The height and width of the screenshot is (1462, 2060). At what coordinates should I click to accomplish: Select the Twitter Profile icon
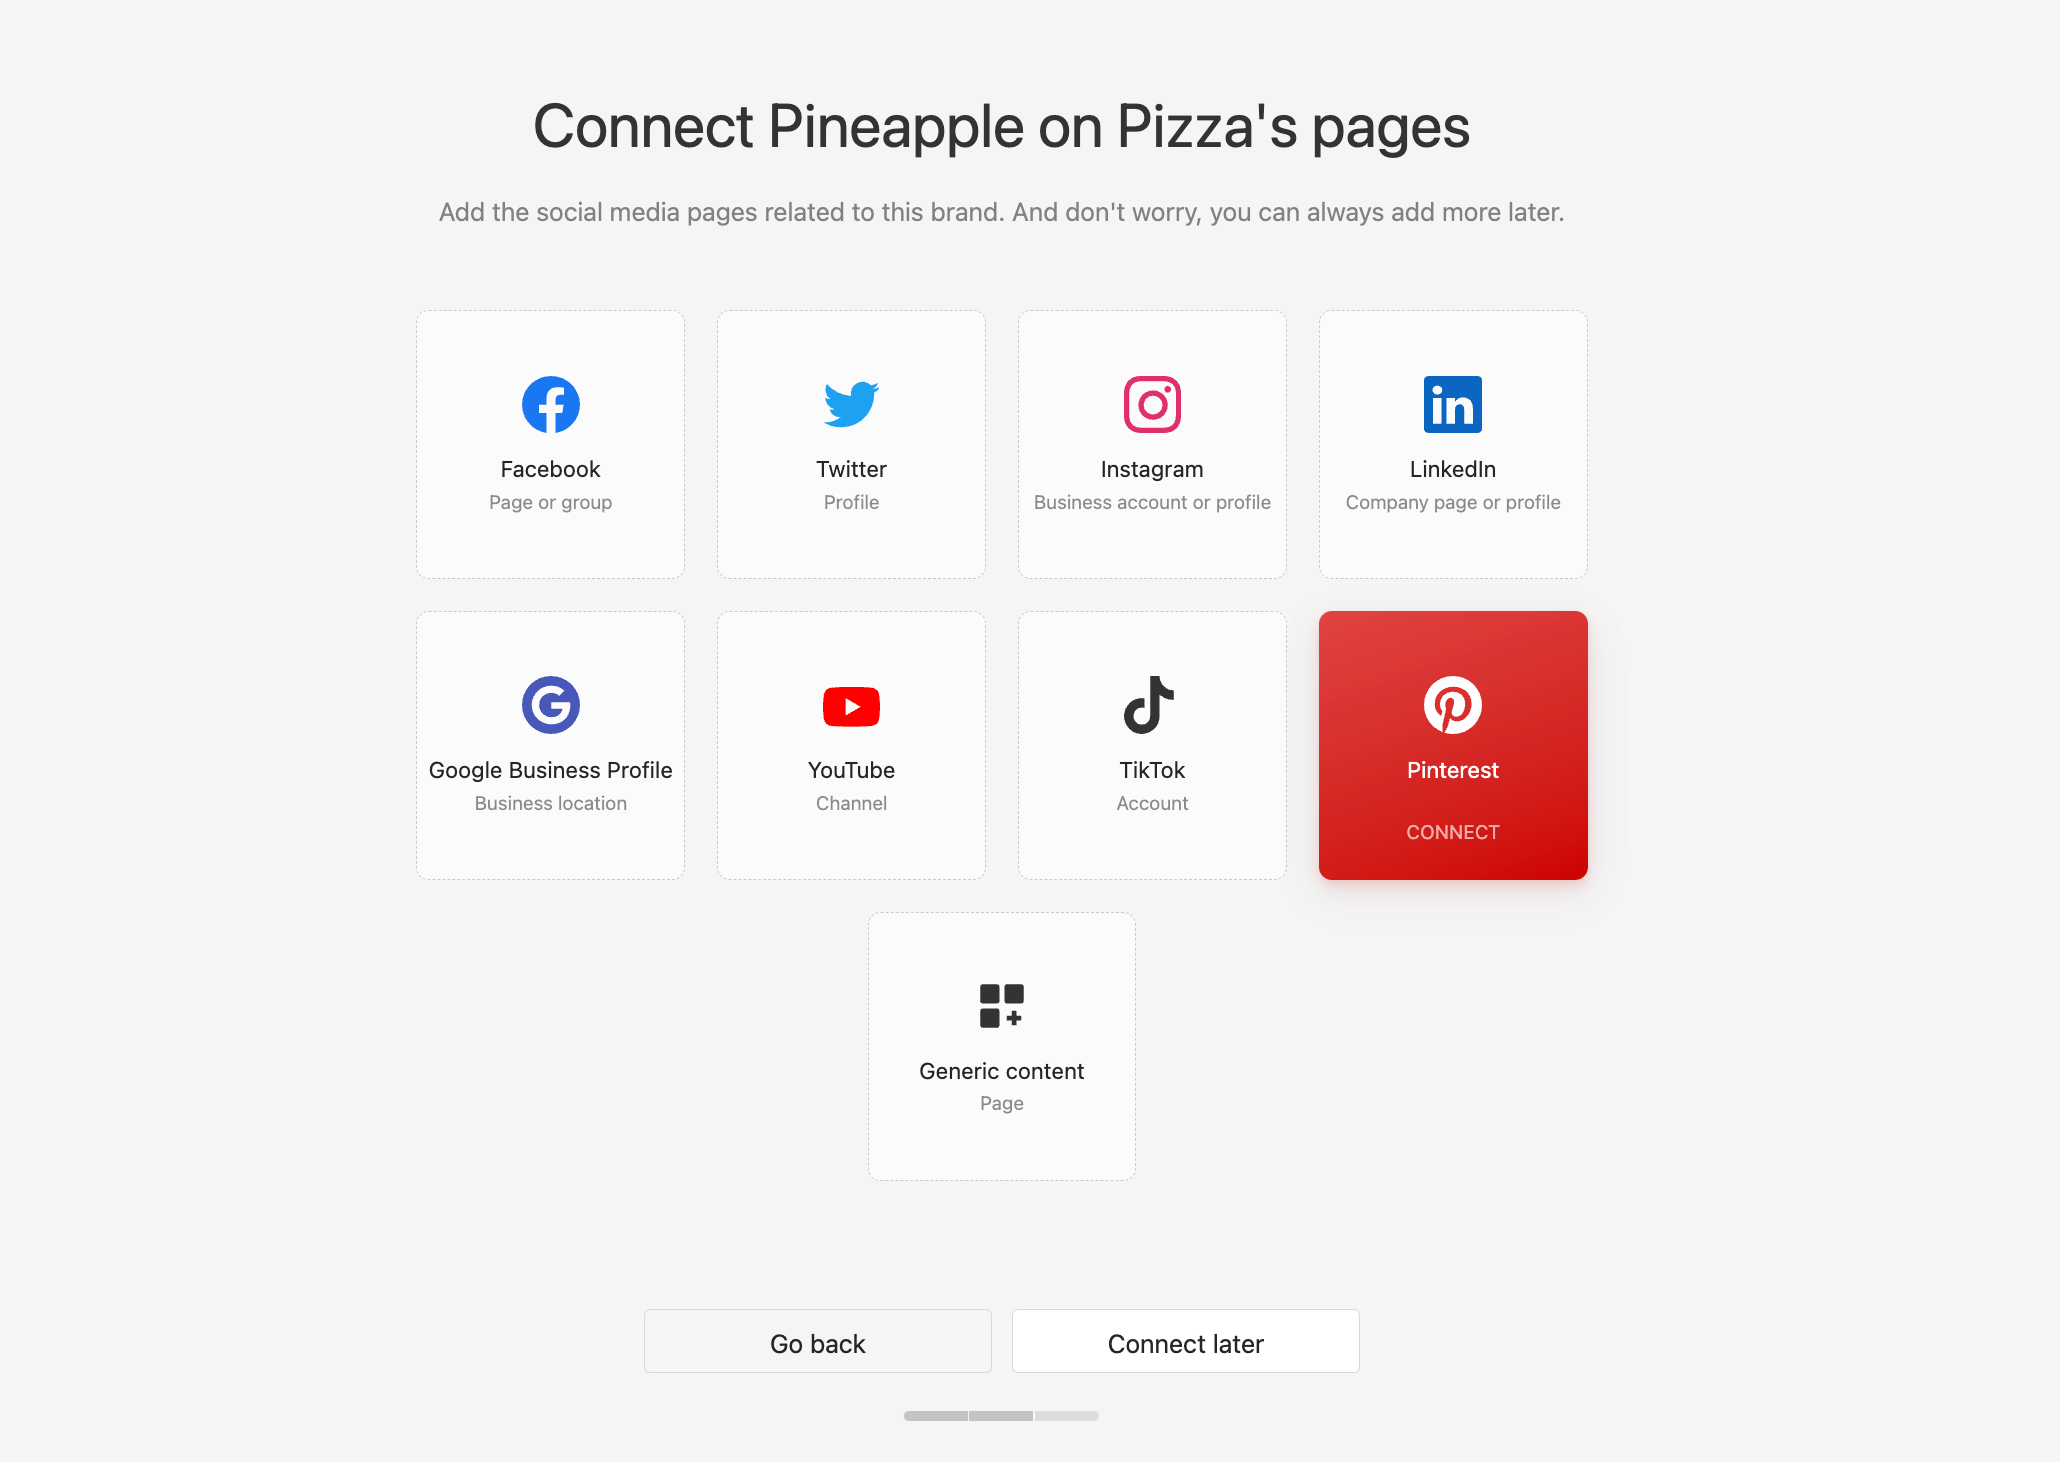(850, 402)
